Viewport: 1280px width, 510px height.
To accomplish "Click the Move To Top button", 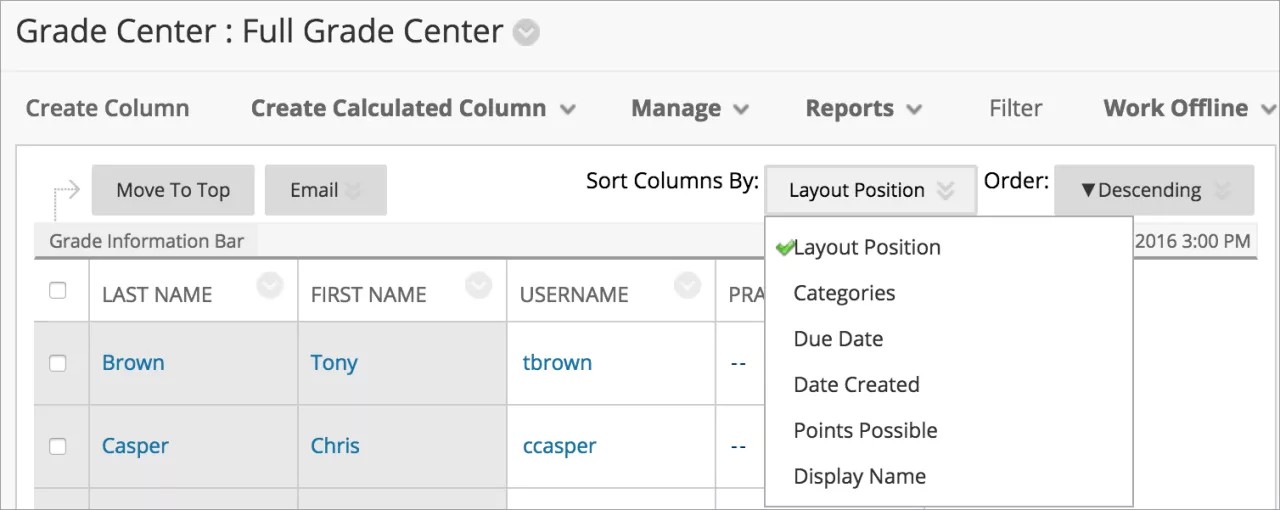I will pos(173,190).
